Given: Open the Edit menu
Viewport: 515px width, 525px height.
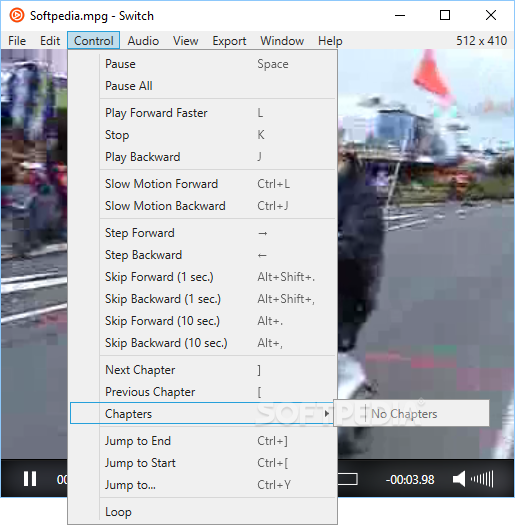Looking at the screenshot, I should tap(50, 41).
